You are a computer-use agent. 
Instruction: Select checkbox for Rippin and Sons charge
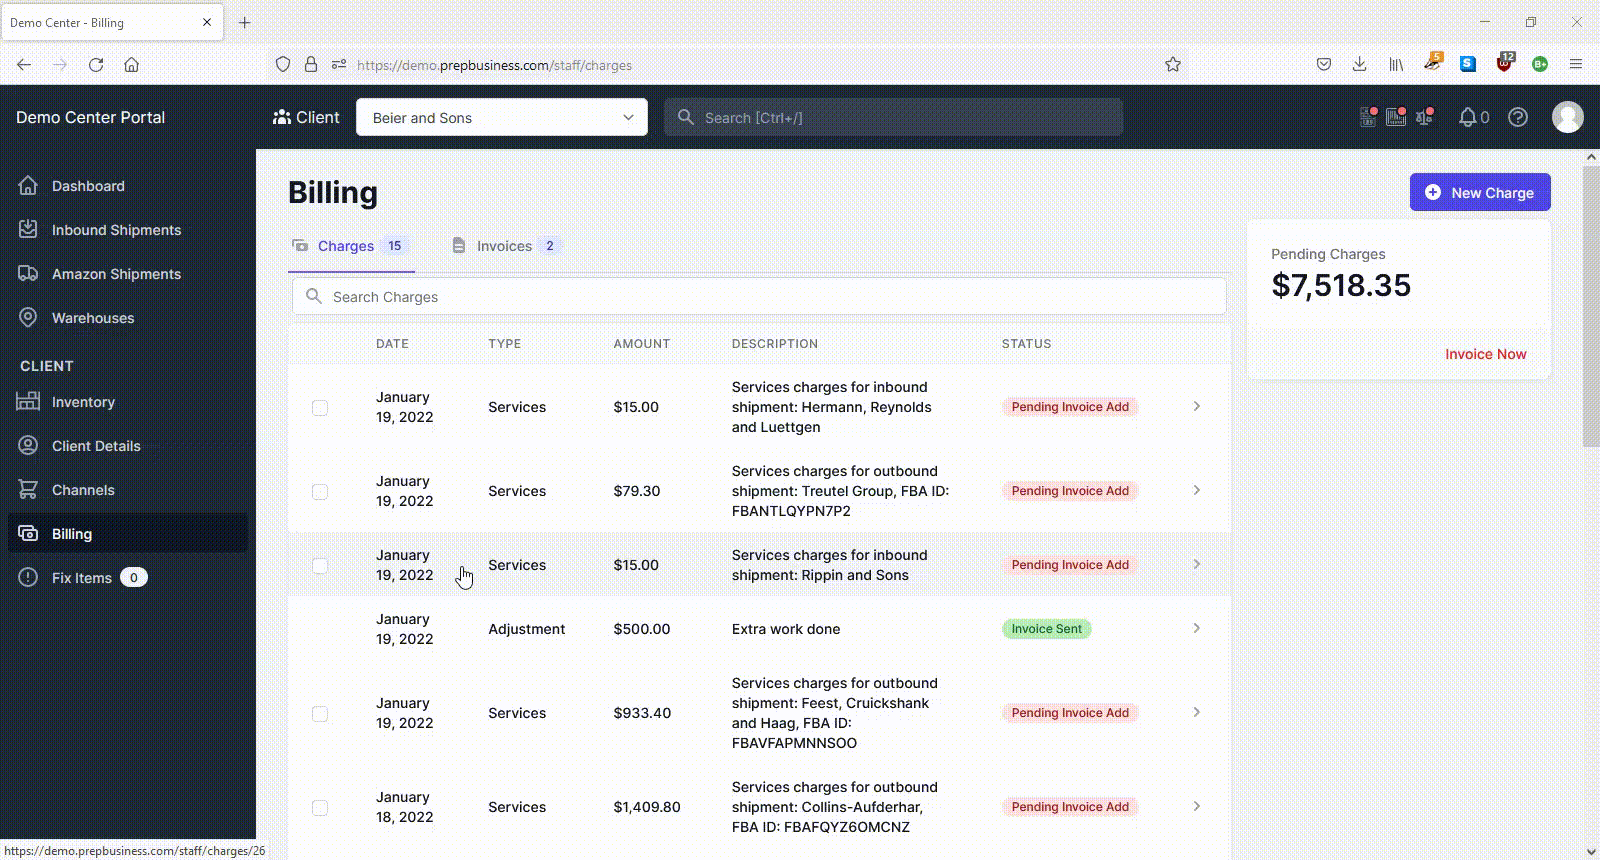pyautogui.click(x=320, y=566)
